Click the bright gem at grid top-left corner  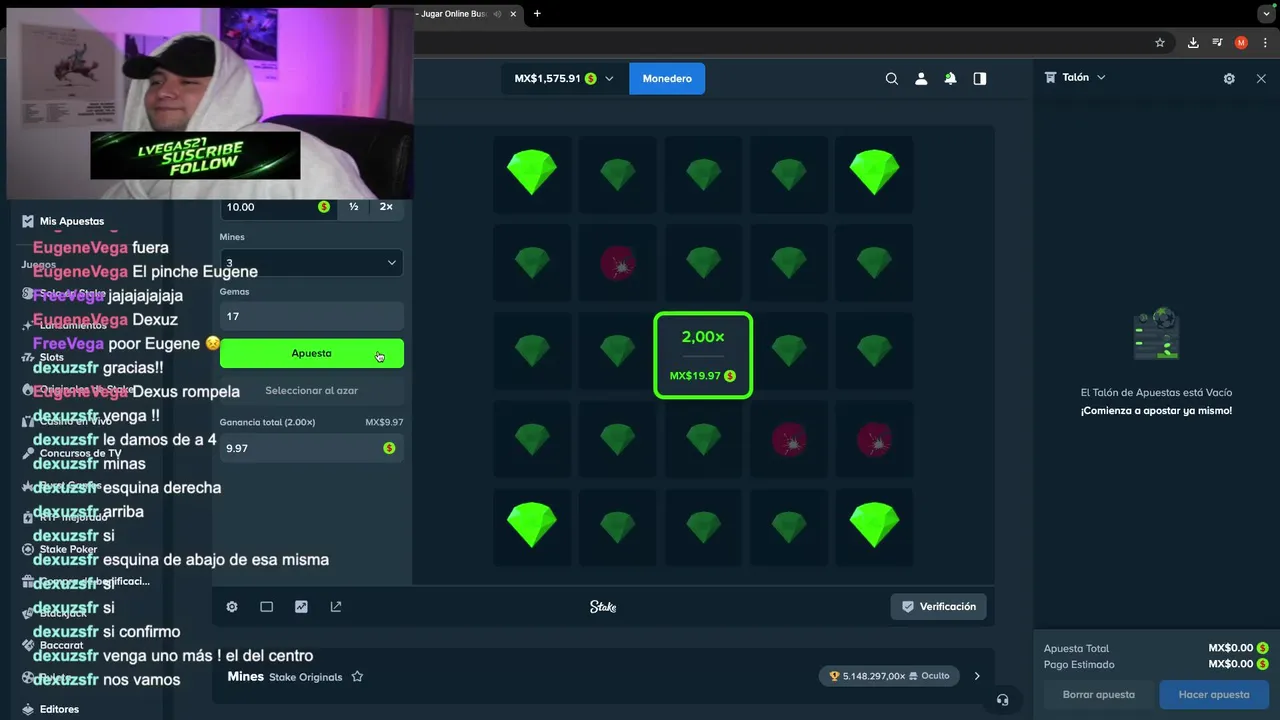point(531,173)
